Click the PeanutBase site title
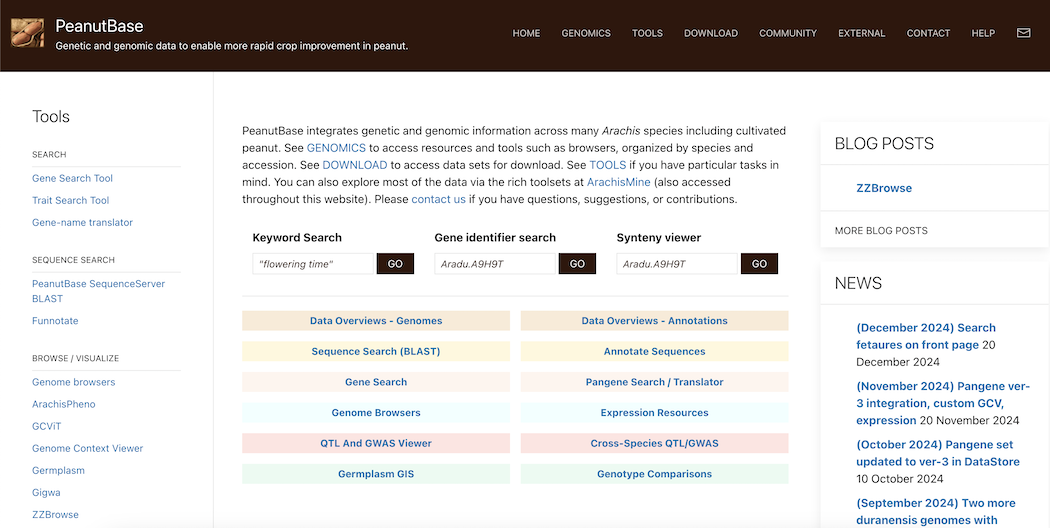1050x528 pixels. 99,26
